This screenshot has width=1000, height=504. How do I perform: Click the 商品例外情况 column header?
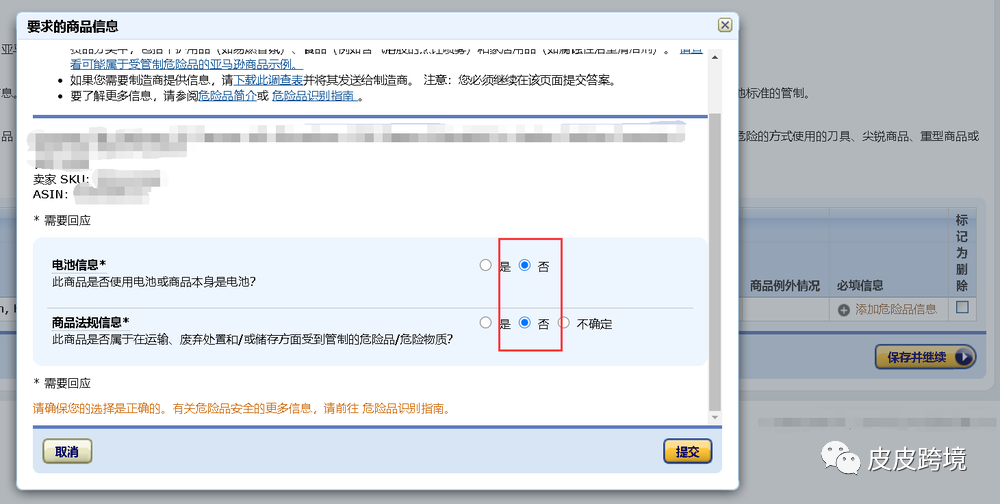(784, 286)
